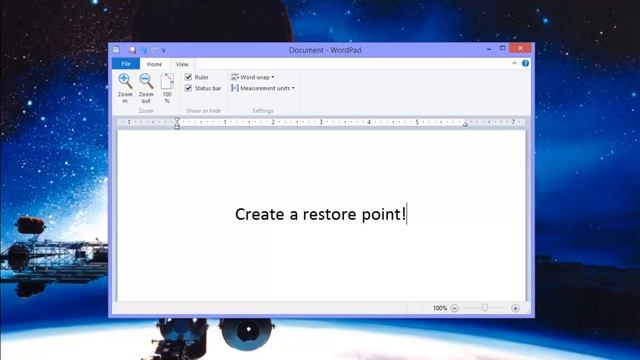Open the Measurement units dropdown

pos(263,88)
